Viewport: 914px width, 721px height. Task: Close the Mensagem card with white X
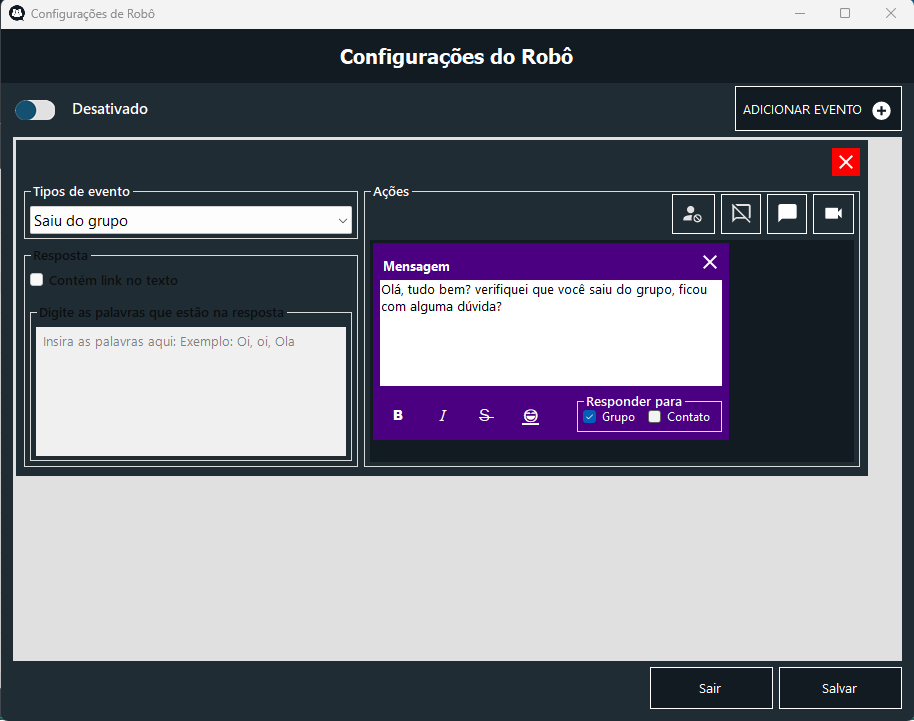[x=710, y=262]
